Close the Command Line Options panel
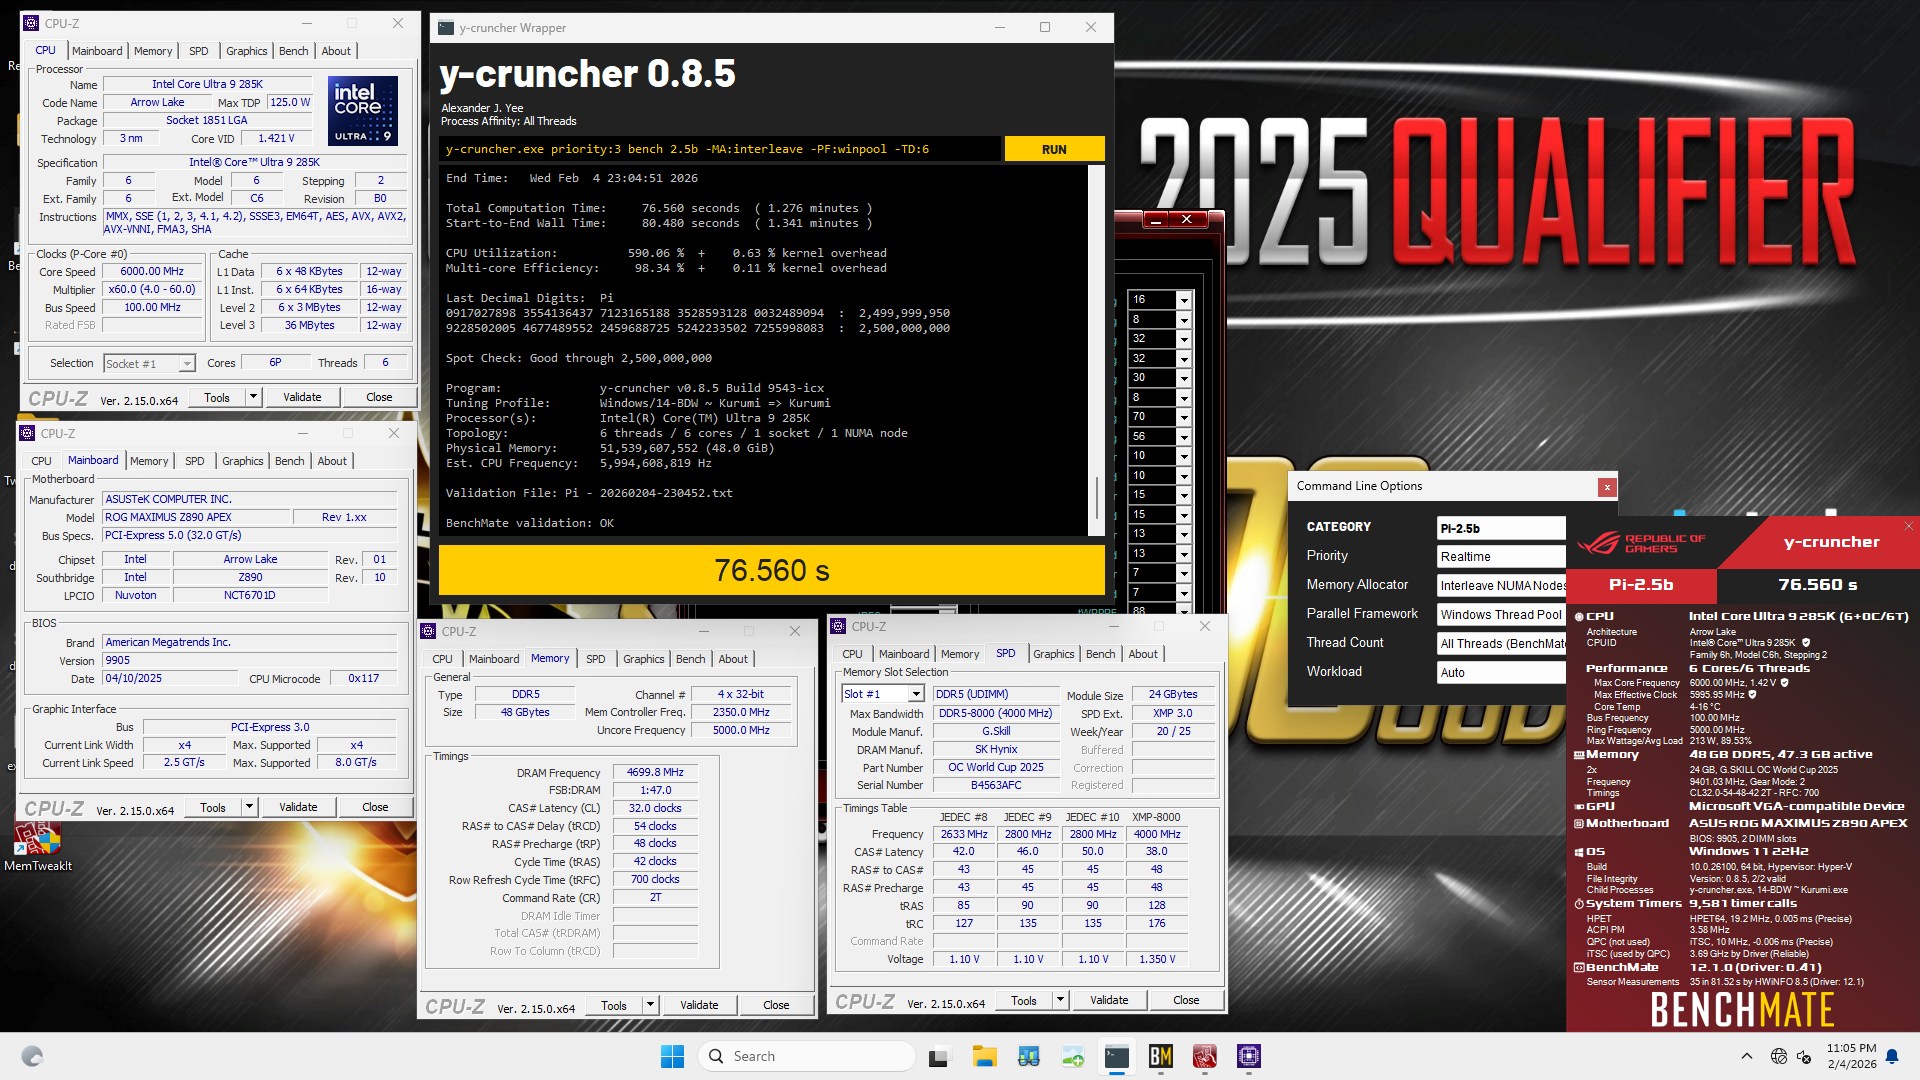This screenshot has height=1080, width=1920. point(1607,487)
